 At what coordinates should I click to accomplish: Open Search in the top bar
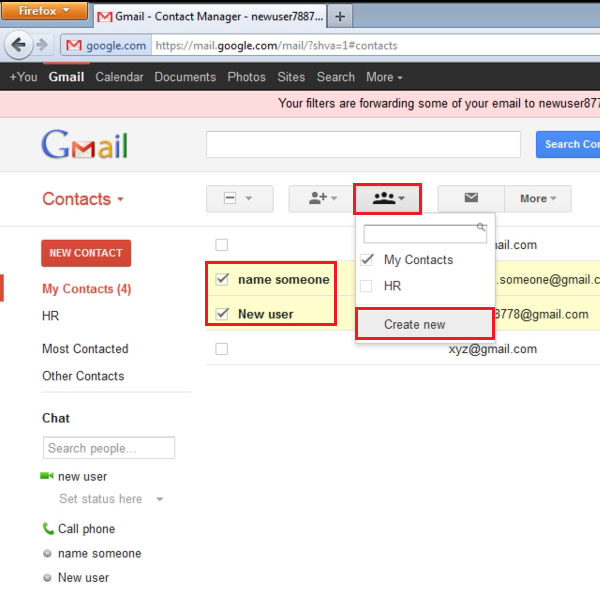(336, 77)
